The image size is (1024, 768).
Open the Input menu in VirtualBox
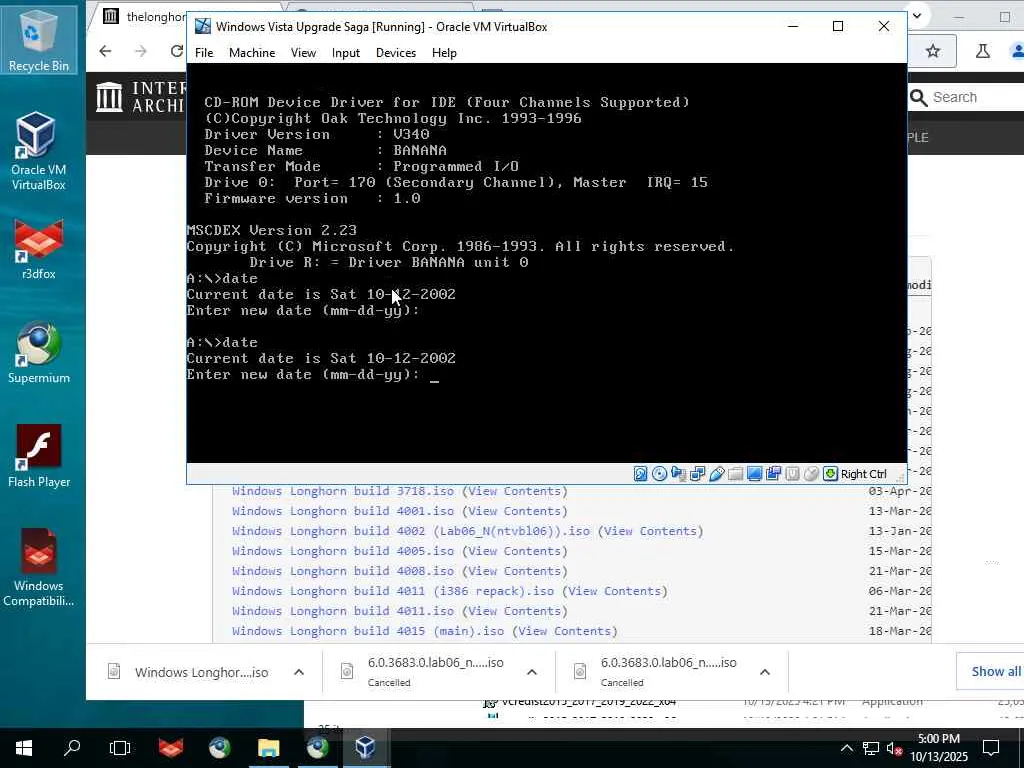pos(345,53)
